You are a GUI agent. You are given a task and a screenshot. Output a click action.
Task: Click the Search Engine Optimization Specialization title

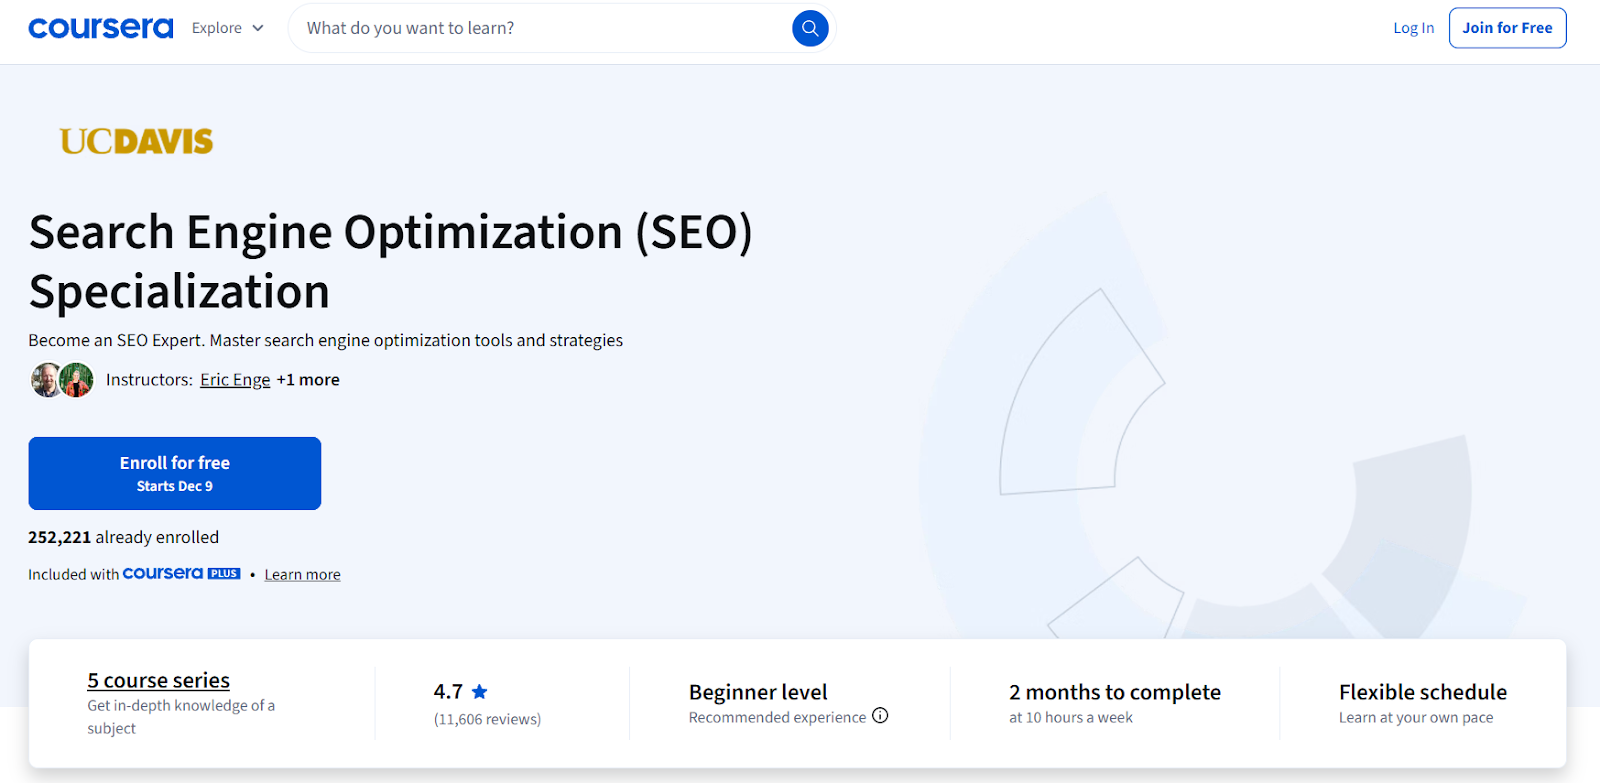pos(390,262)
